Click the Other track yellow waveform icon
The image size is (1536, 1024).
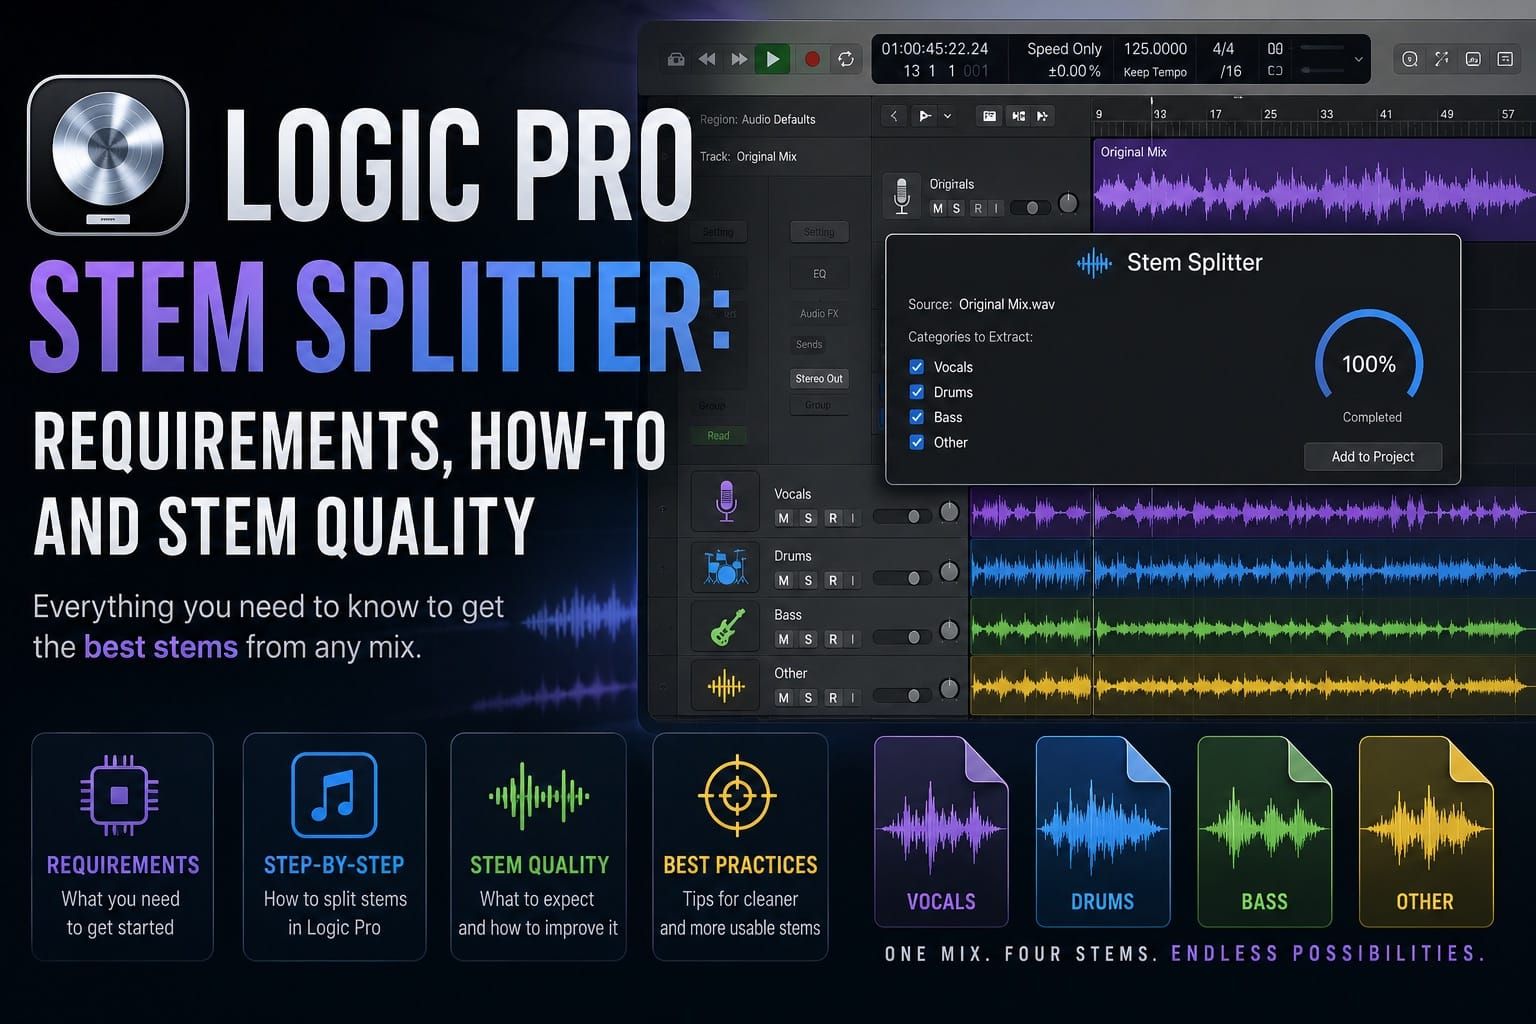(726, 686)
